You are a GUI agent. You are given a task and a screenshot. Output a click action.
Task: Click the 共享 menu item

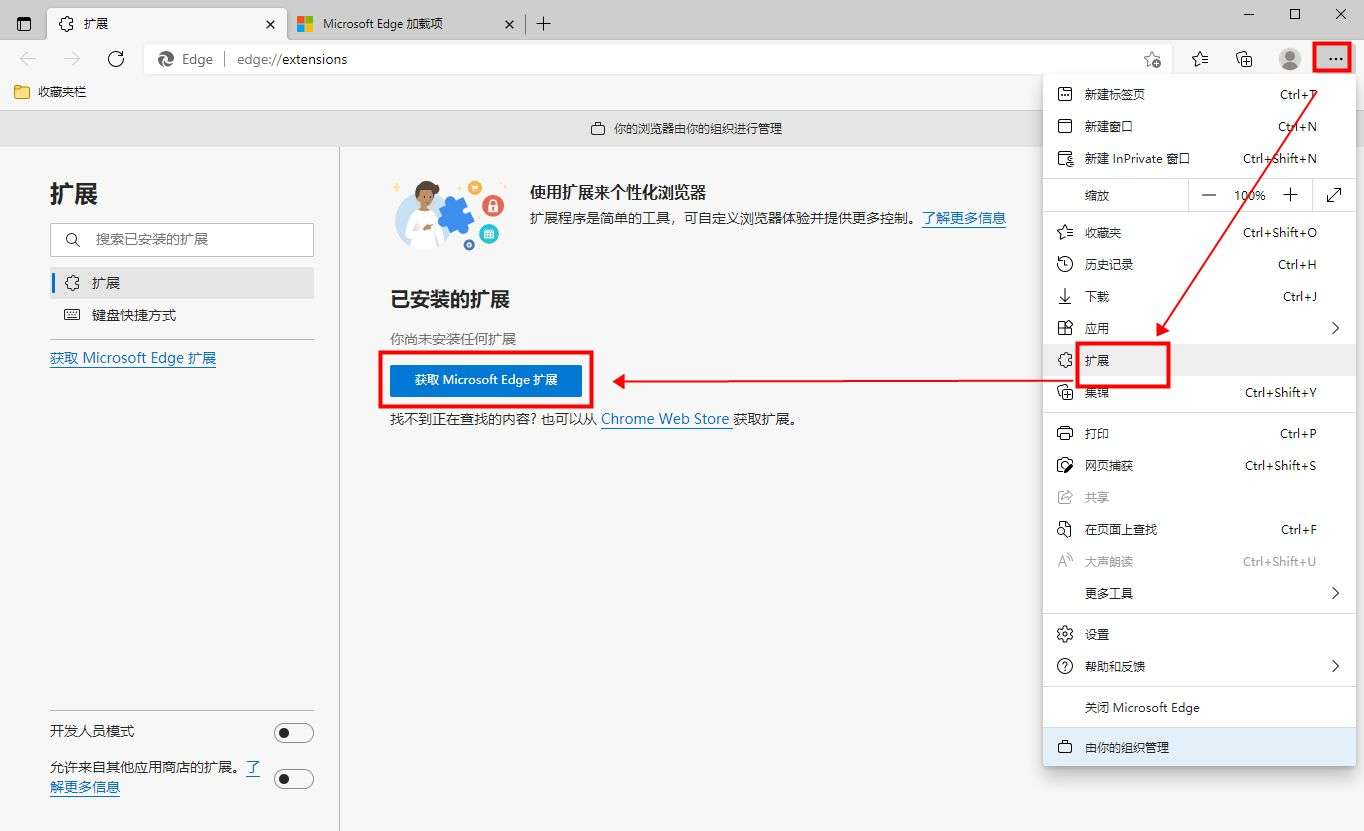(x=1199, y=497)
